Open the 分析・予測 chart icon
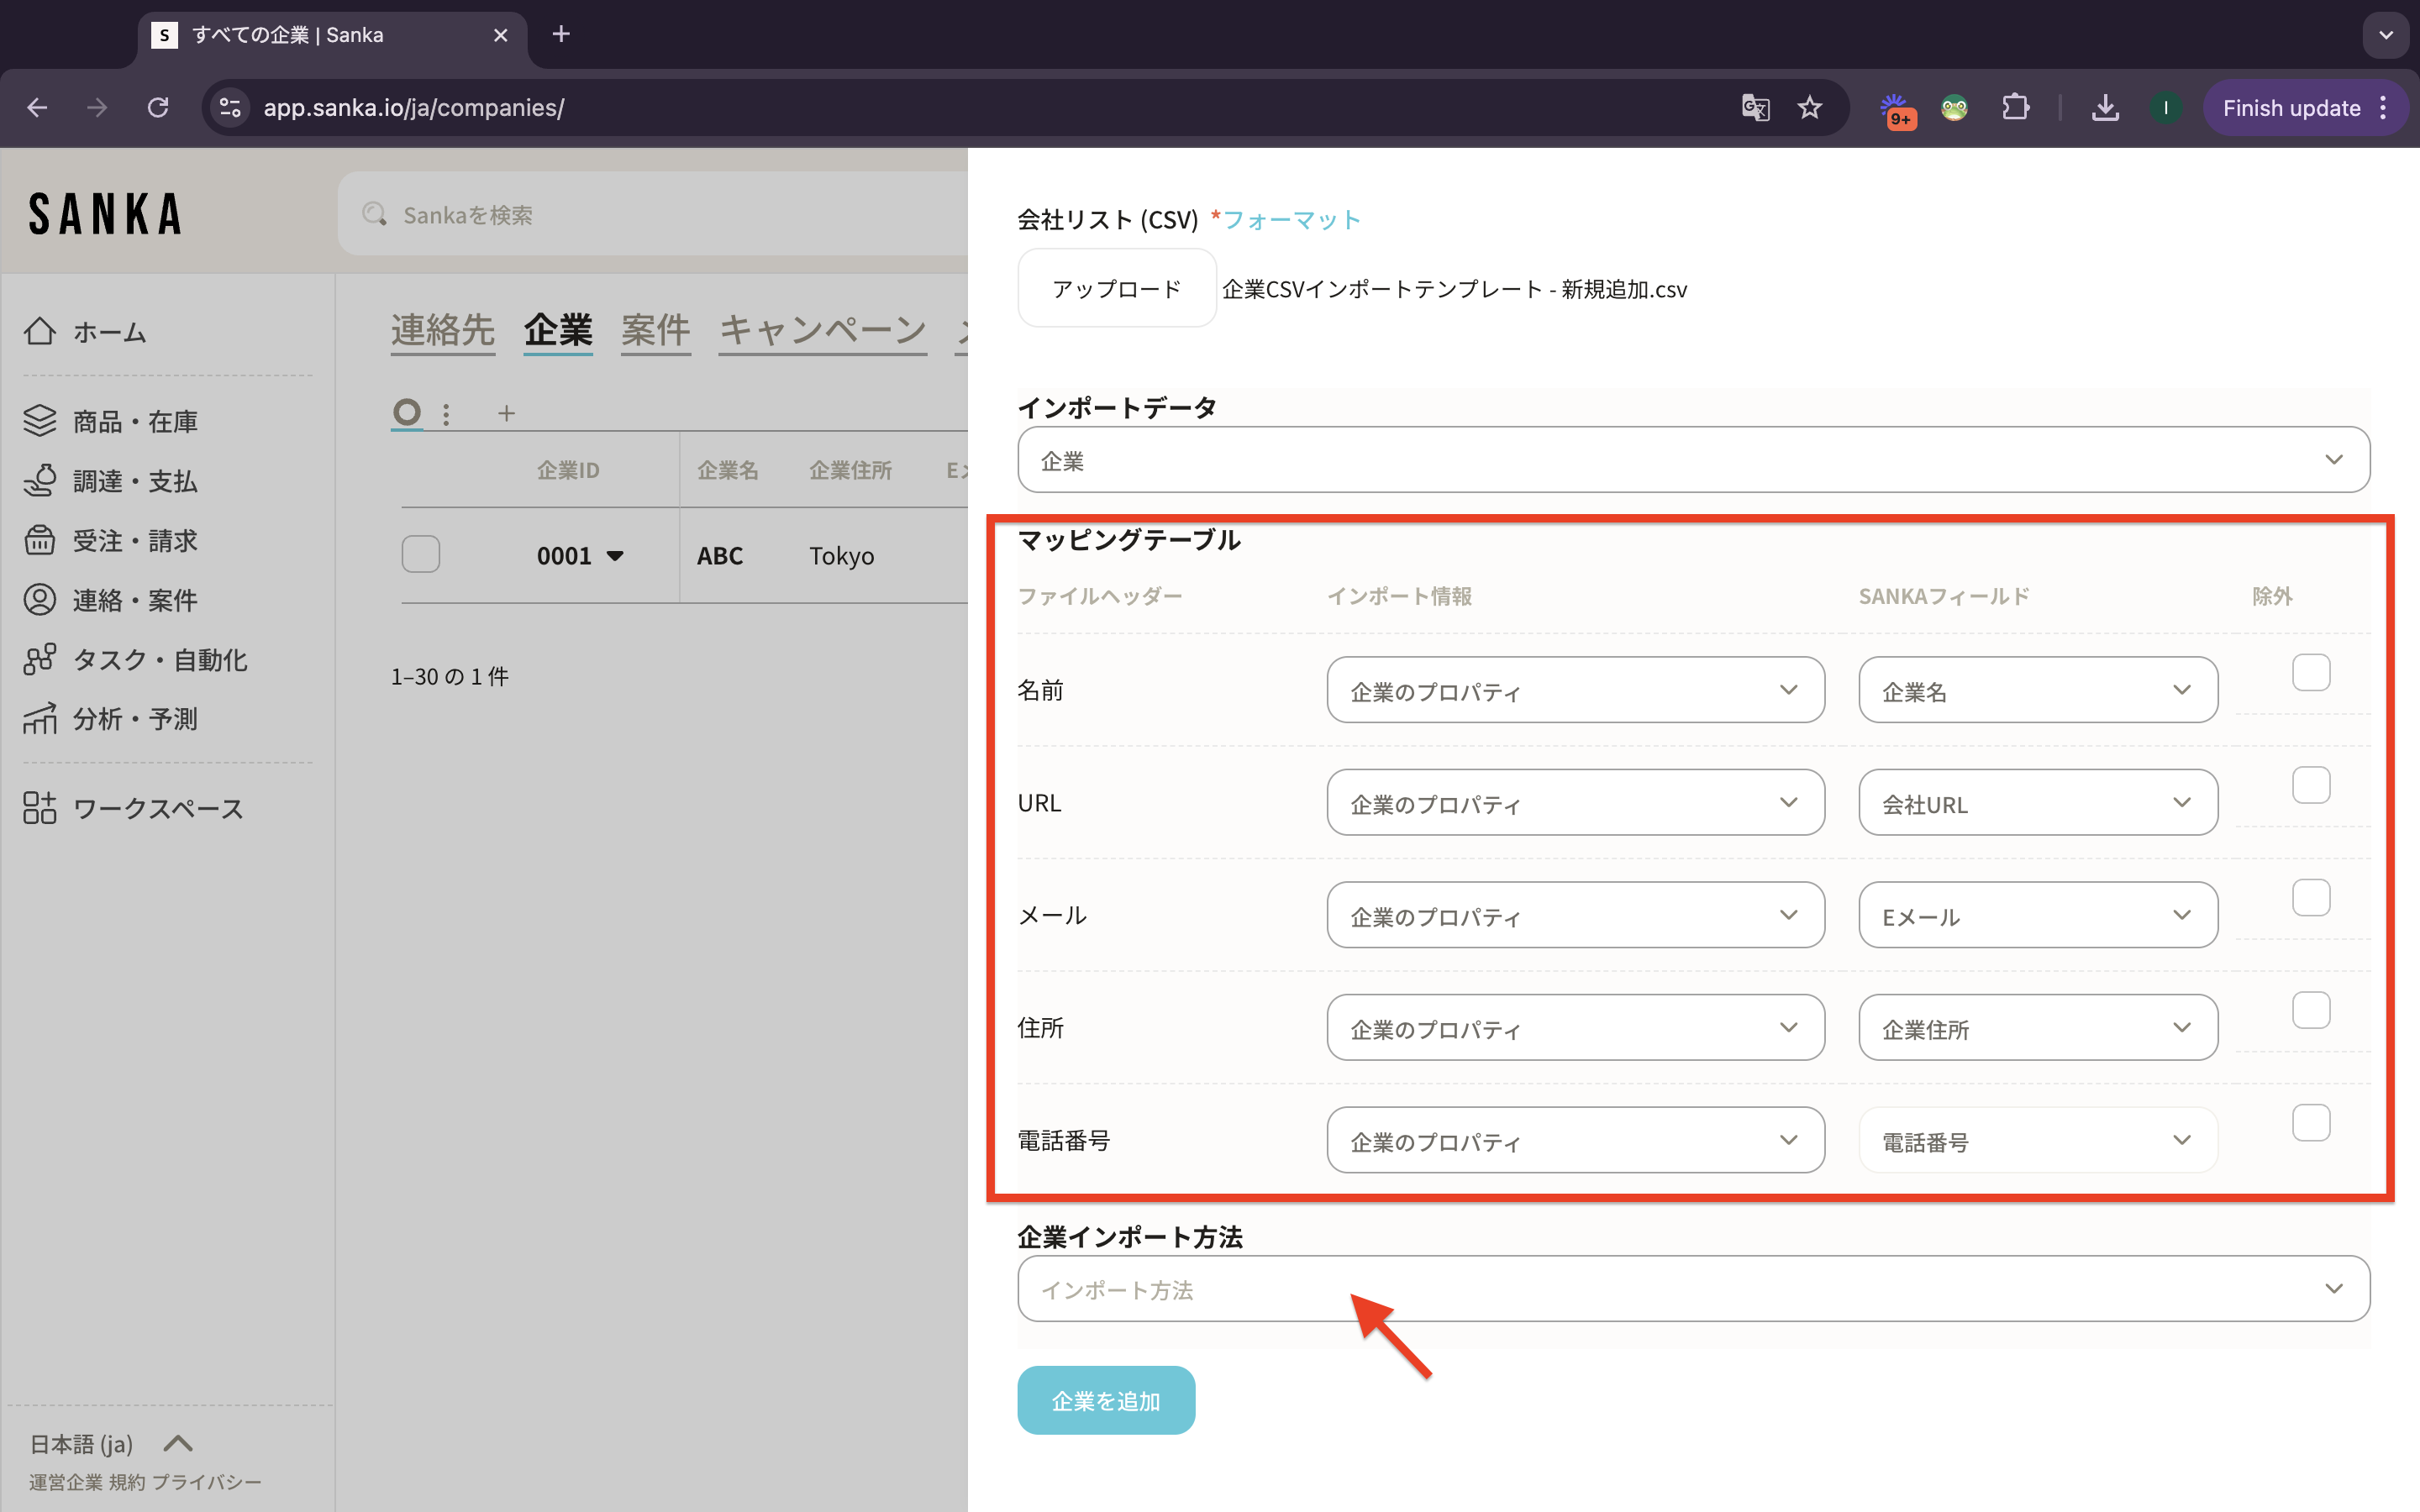Viewport: 2420px width, 1512px height. point(40,719)
